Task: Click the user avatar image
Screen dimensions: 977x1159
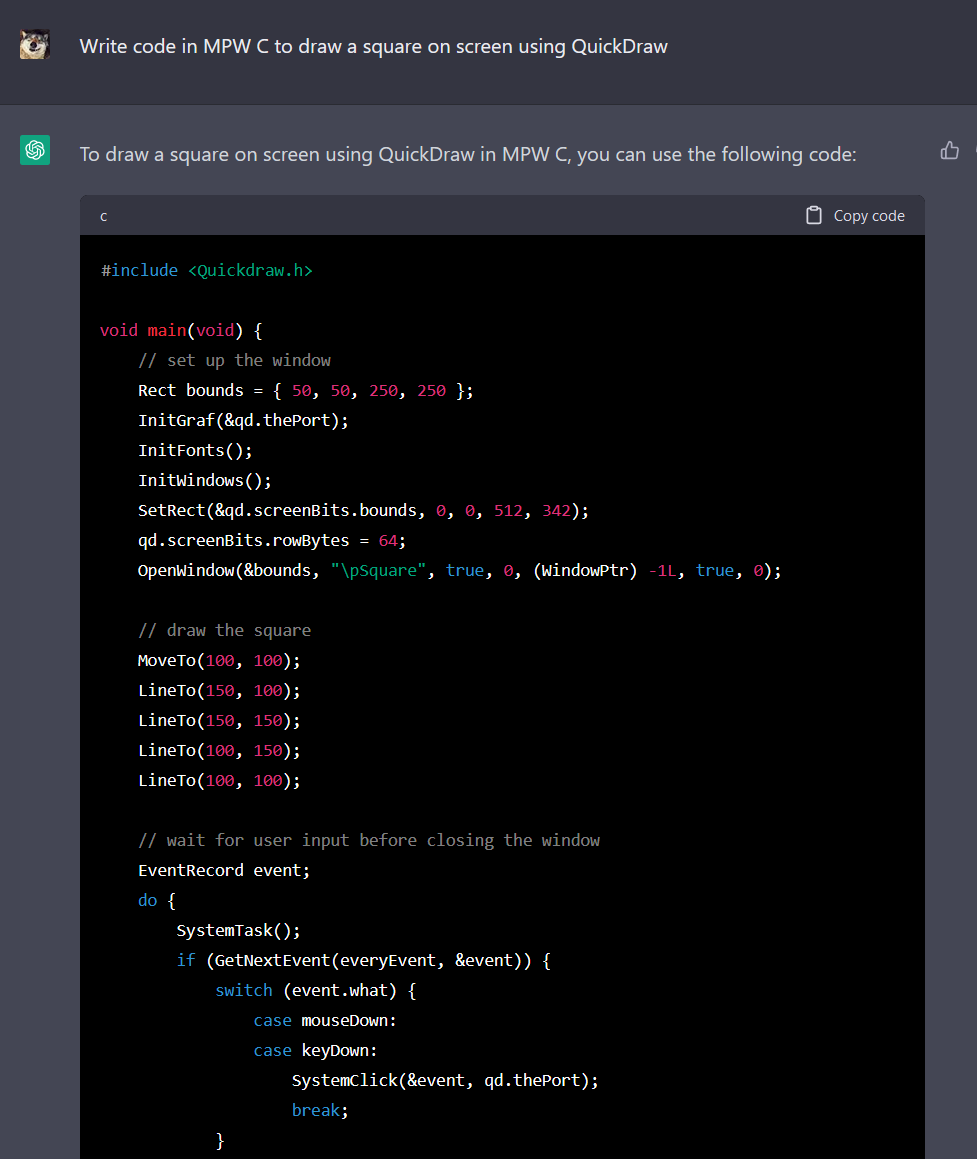Action: click(x=35, y=44)
